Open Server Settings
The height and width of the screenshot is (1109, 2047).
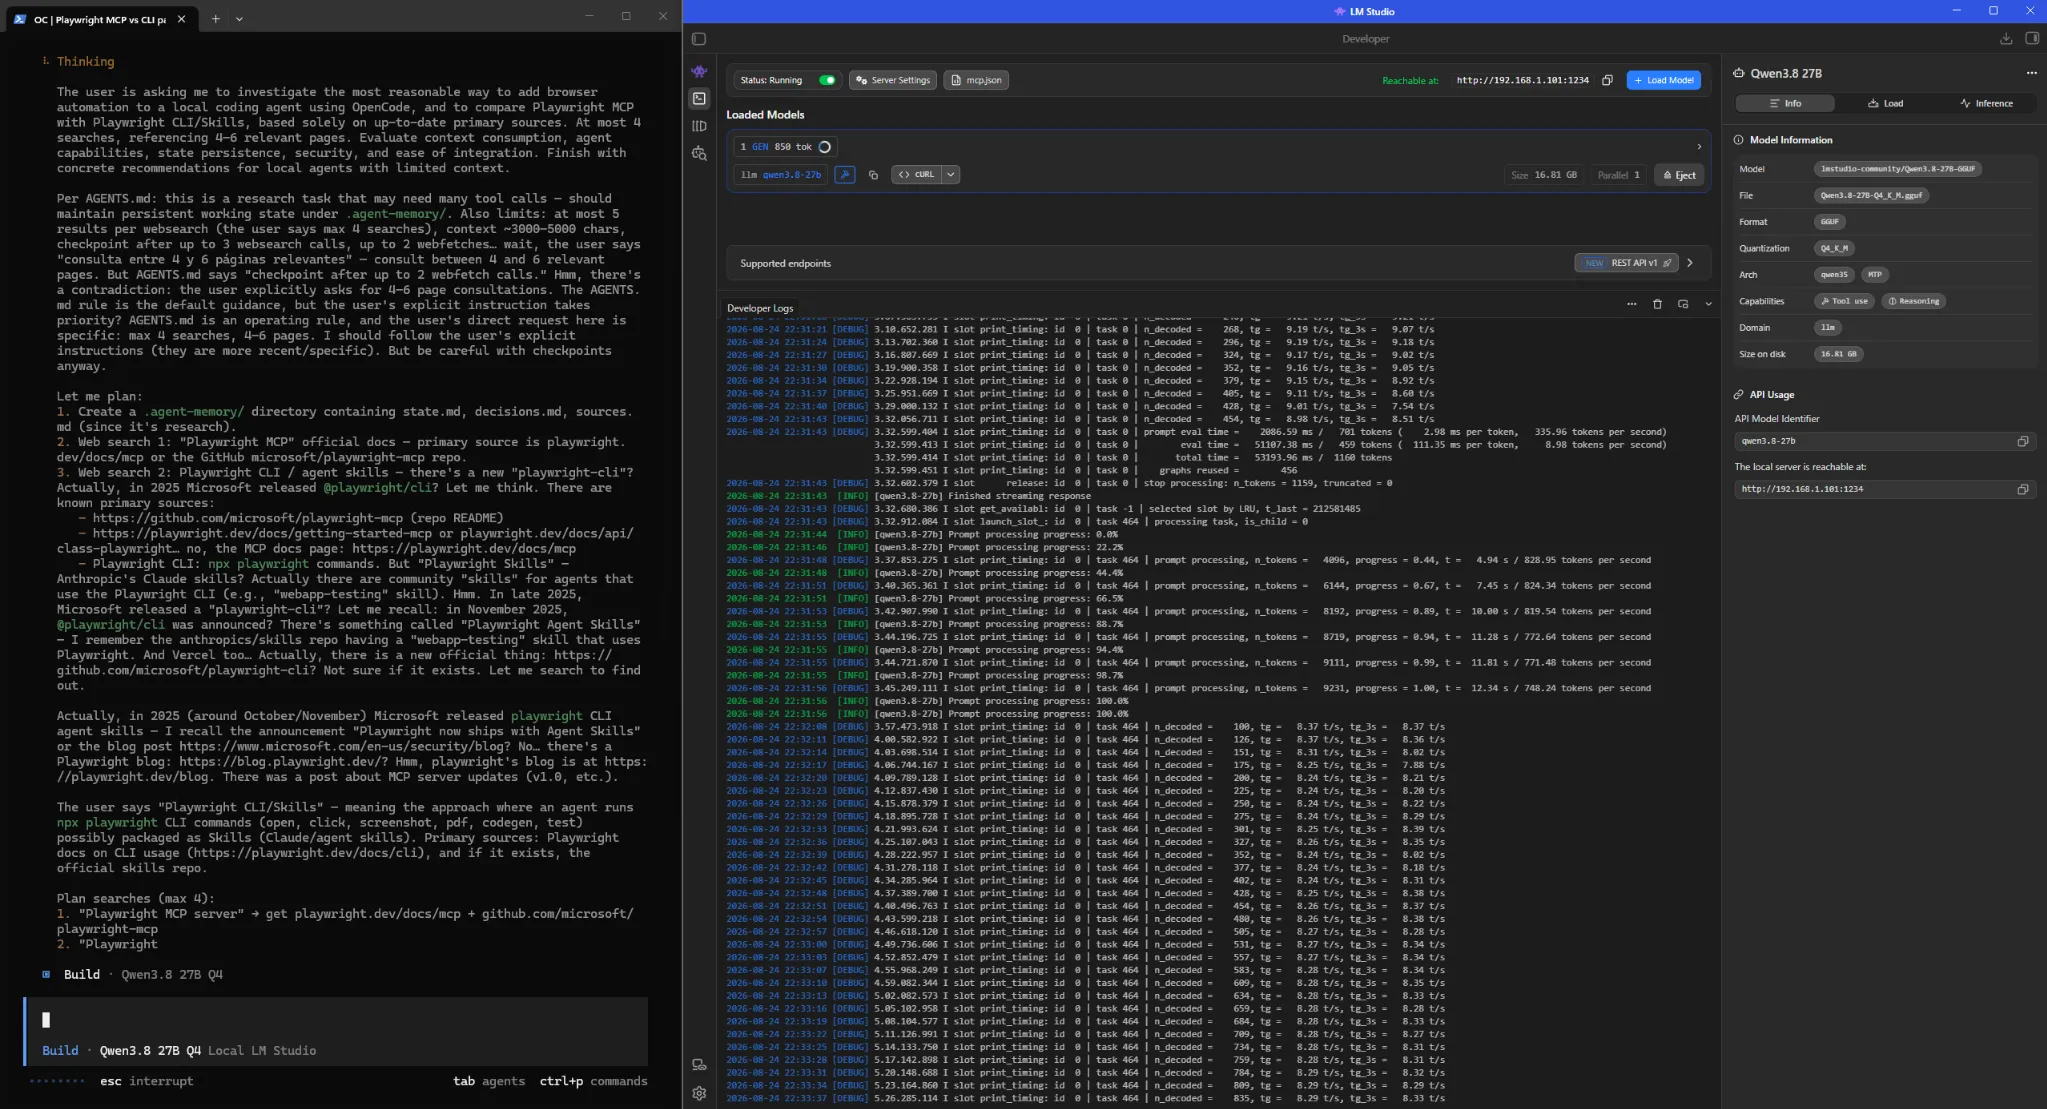coord(893,80)
